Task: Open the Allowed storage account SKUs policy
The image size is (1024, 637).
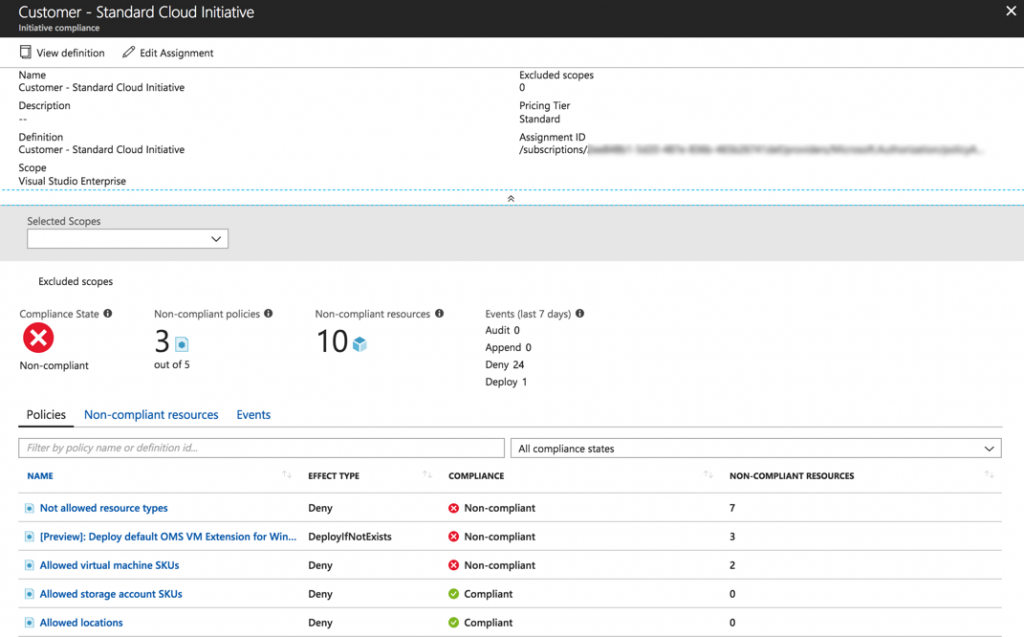Action: pyautogui.click(x=111, y=594)
